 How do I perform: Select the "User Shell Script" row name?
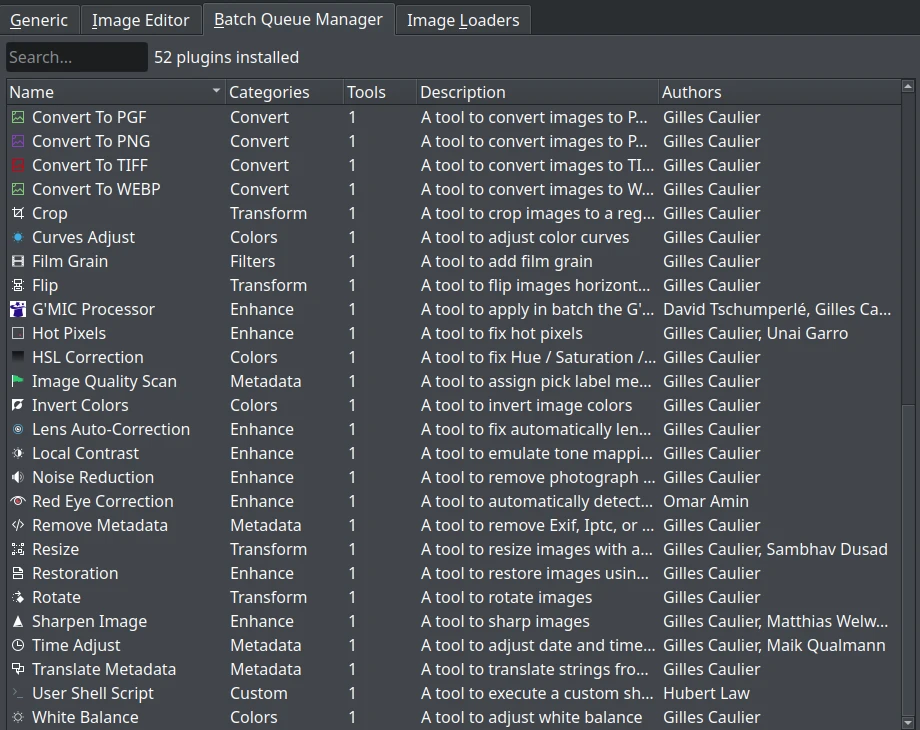tap(93, 693)
